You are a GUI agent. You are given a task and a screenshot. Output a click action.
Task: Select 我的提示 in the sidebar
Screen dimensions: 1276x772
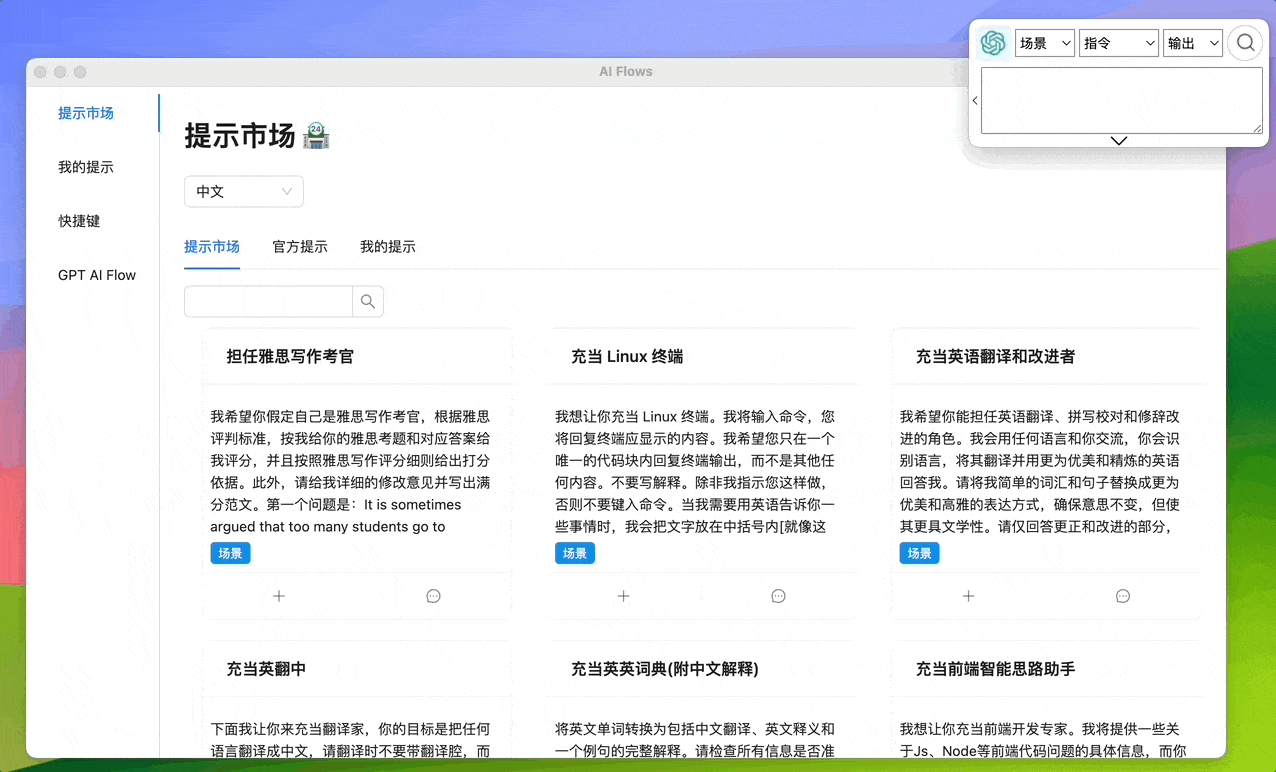86,167
